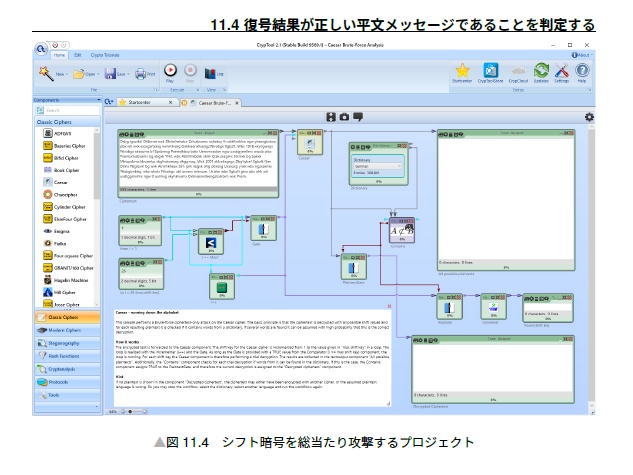Viewport: 633px width, 475px height.
Task: Expand Execute group dialog launcher
Action: (x=197, y=90)
